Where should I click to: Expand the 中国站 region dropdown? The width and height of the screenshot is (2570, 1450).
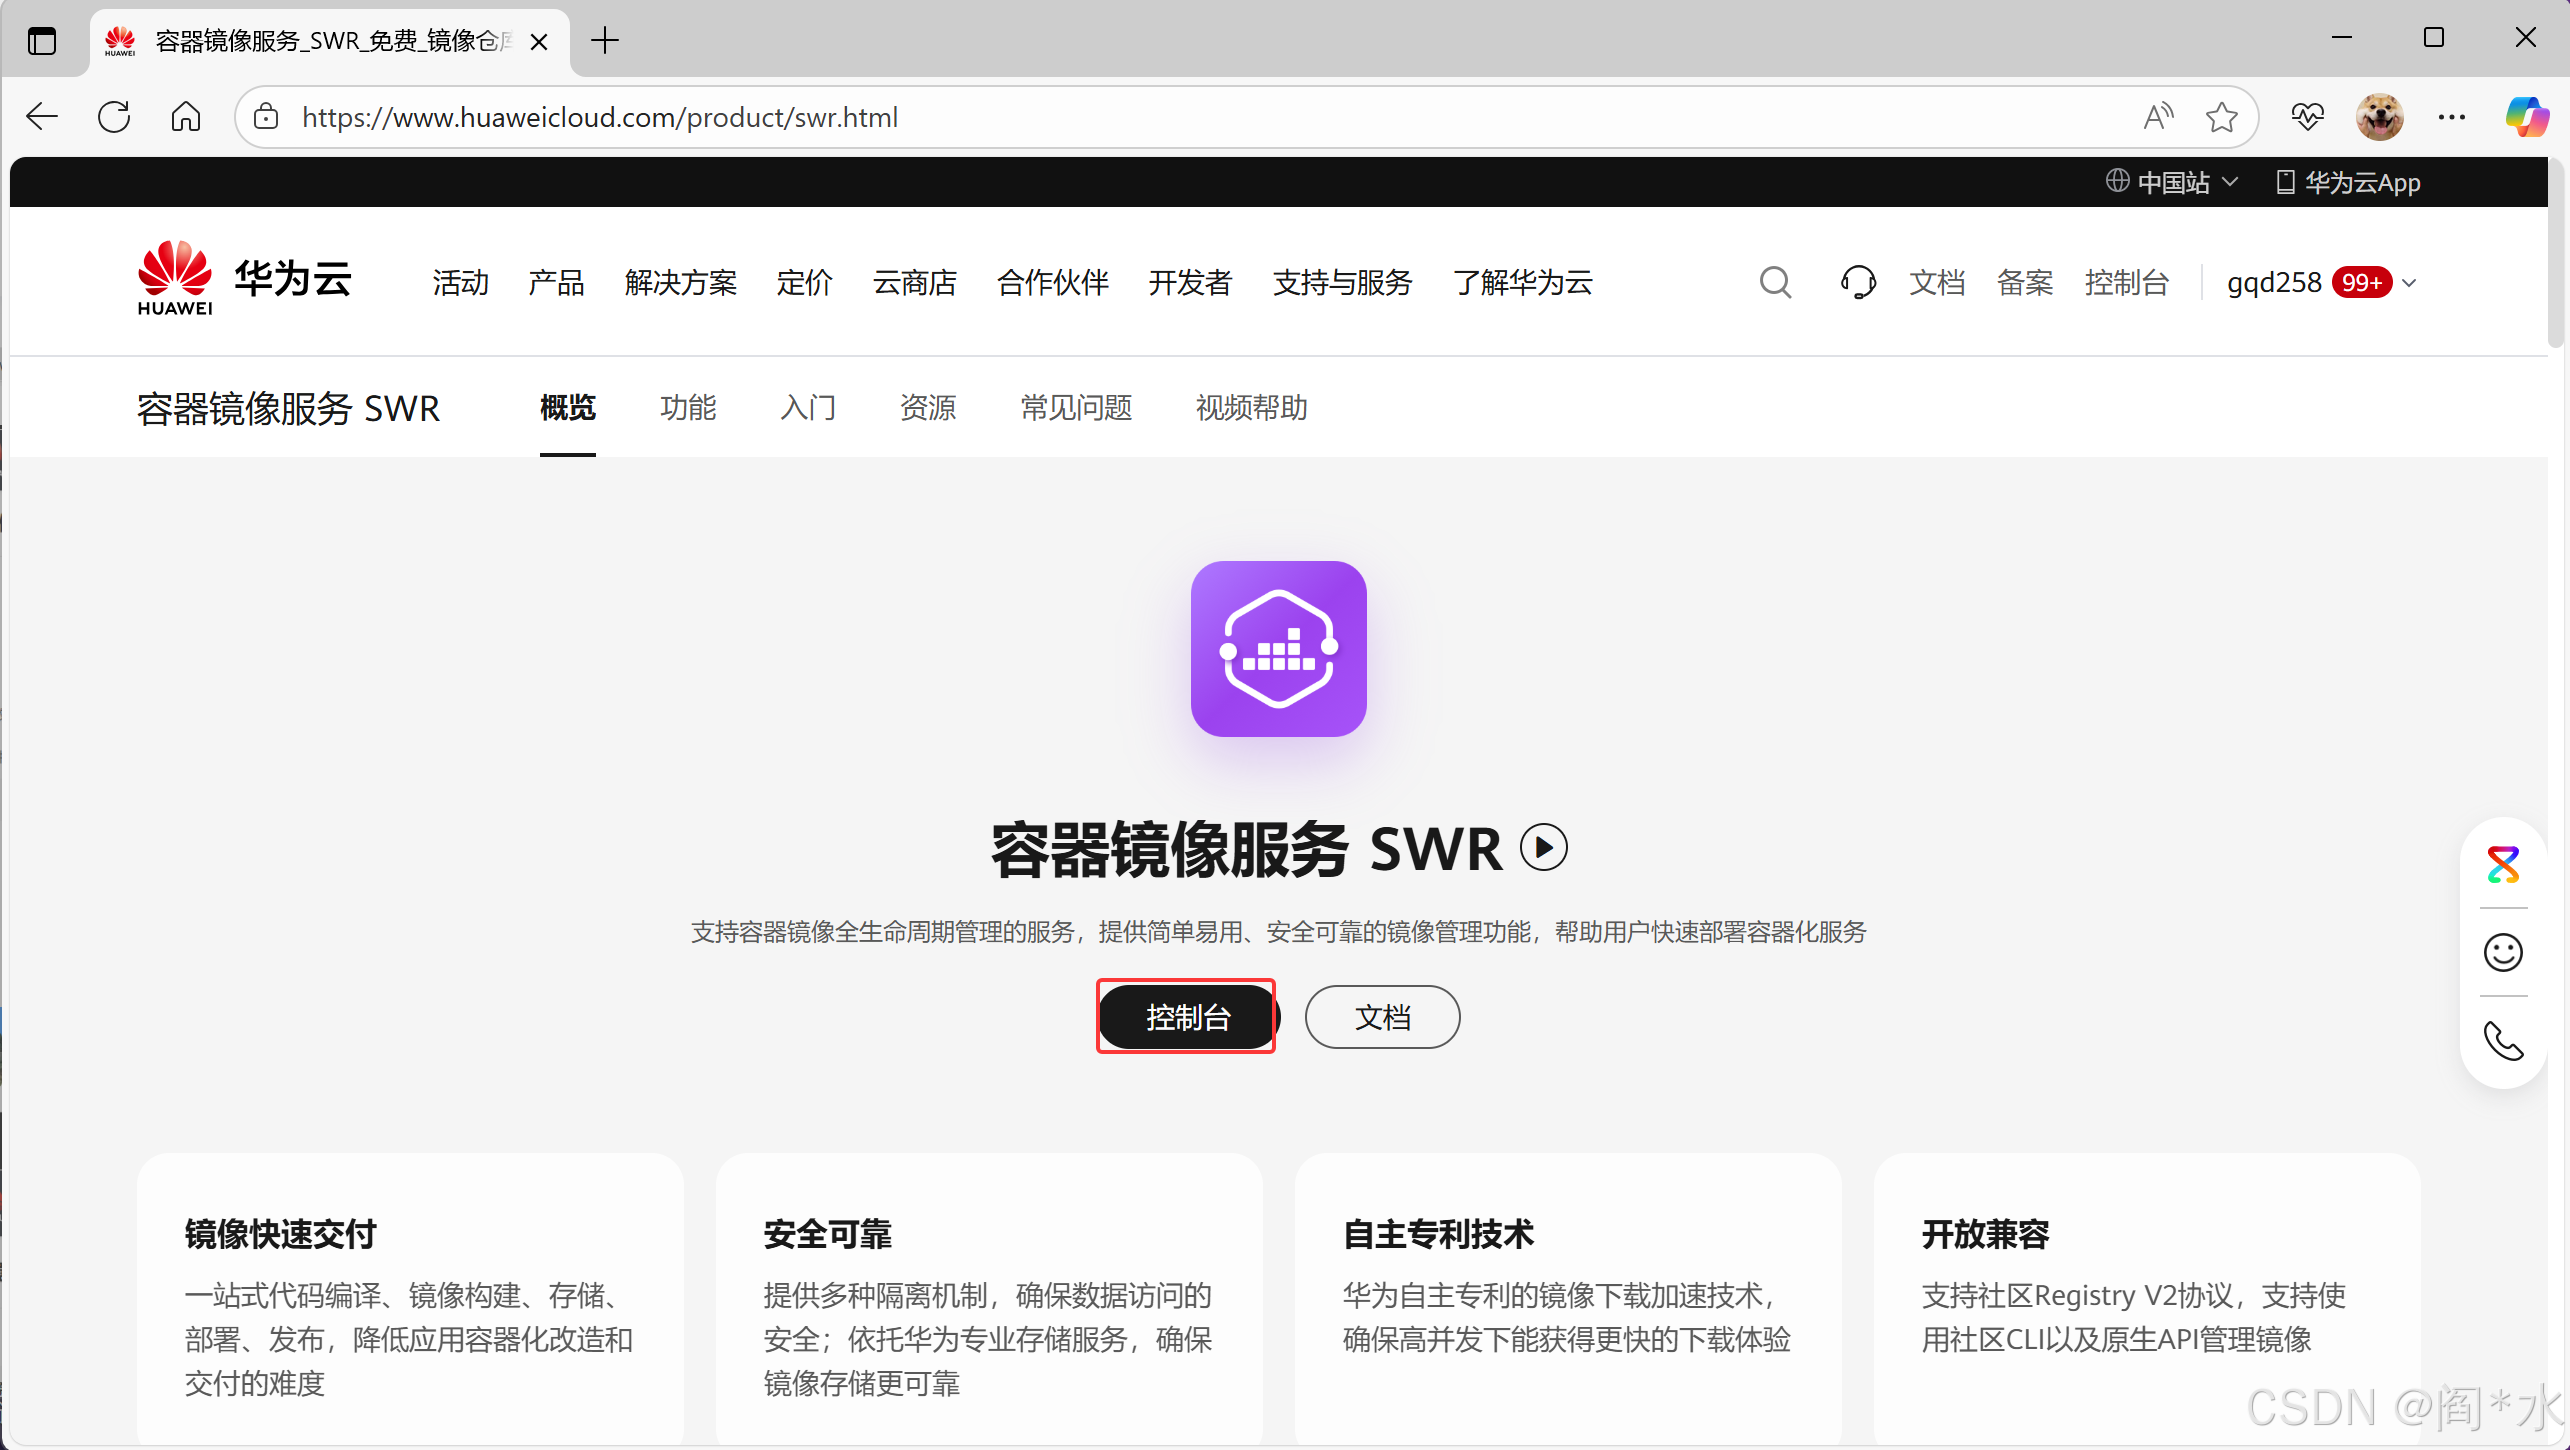[x=2172, y=182]
